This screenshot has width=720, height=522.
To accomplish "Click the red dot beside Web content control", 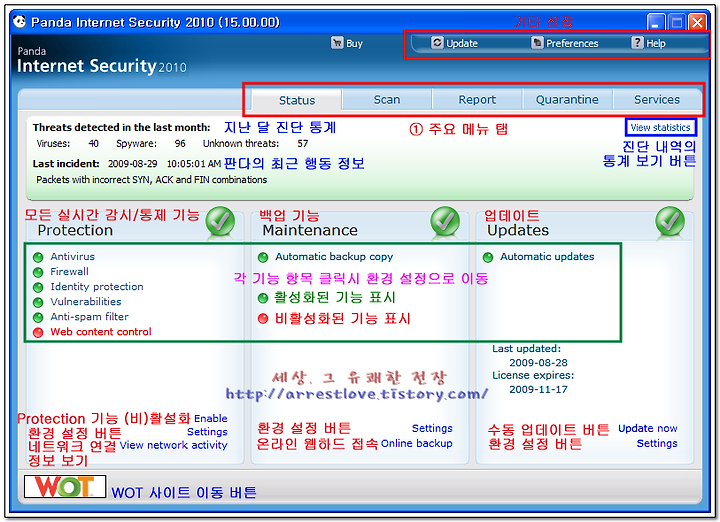I will [38, 332].
